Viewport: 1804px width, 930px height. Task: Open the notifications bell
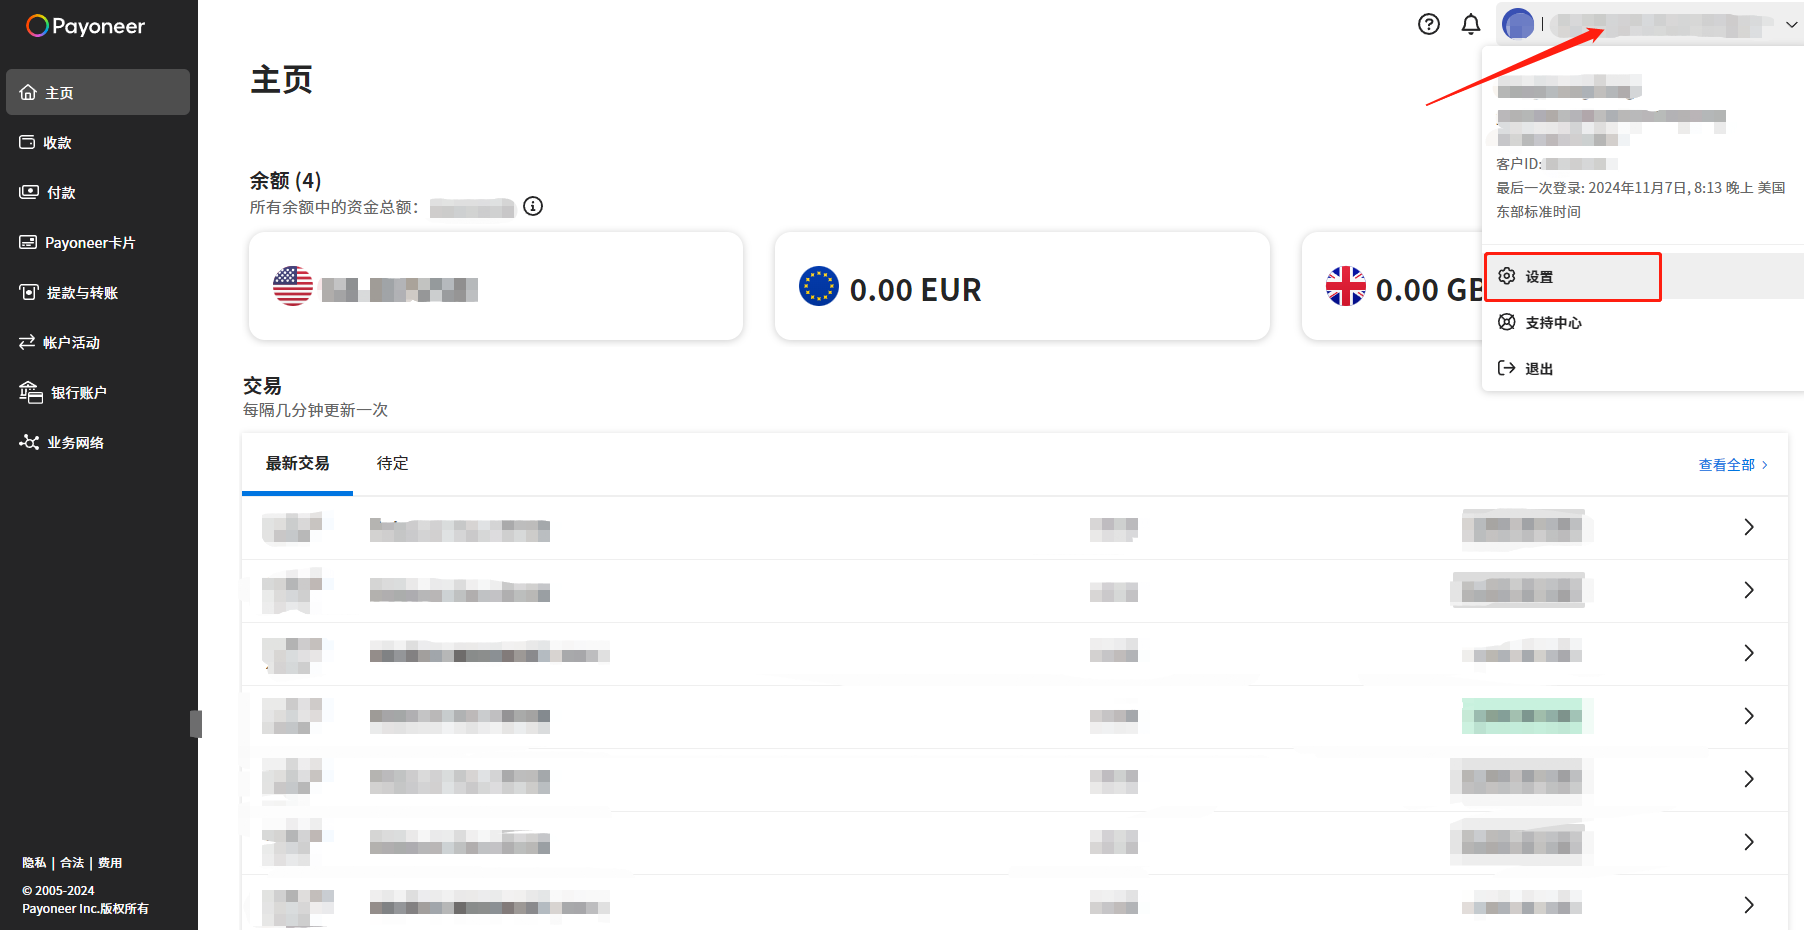(x=1471, y=24)
